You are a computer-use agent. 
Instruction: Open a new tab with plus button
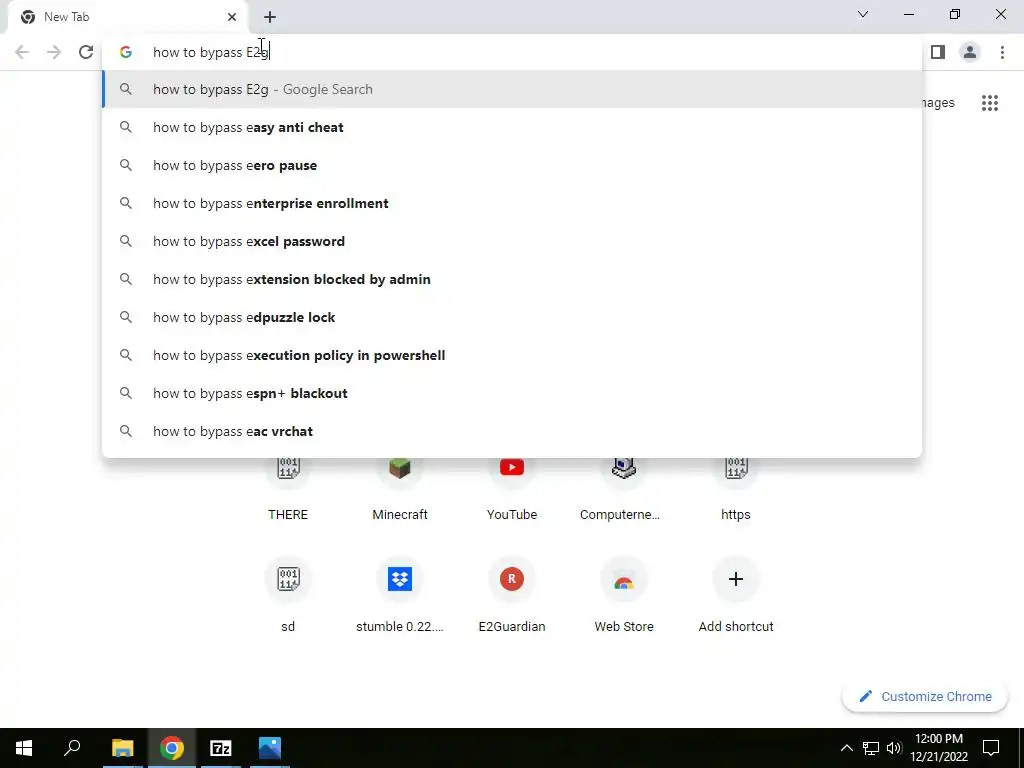click(x=270, y=17)
